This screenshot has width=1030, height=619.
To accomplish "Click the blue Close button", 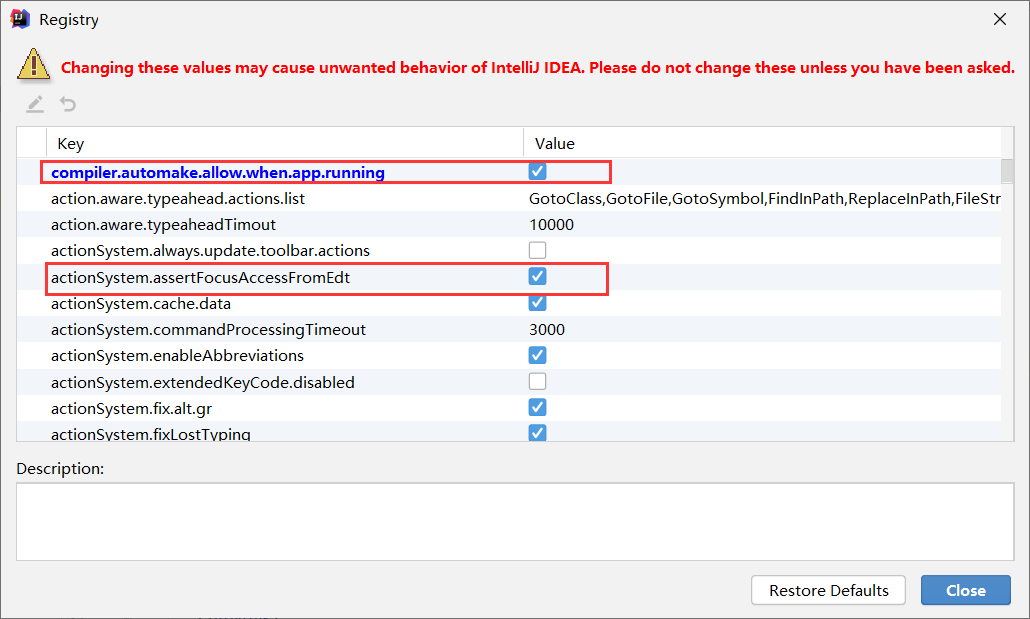I will click(966, 590).
